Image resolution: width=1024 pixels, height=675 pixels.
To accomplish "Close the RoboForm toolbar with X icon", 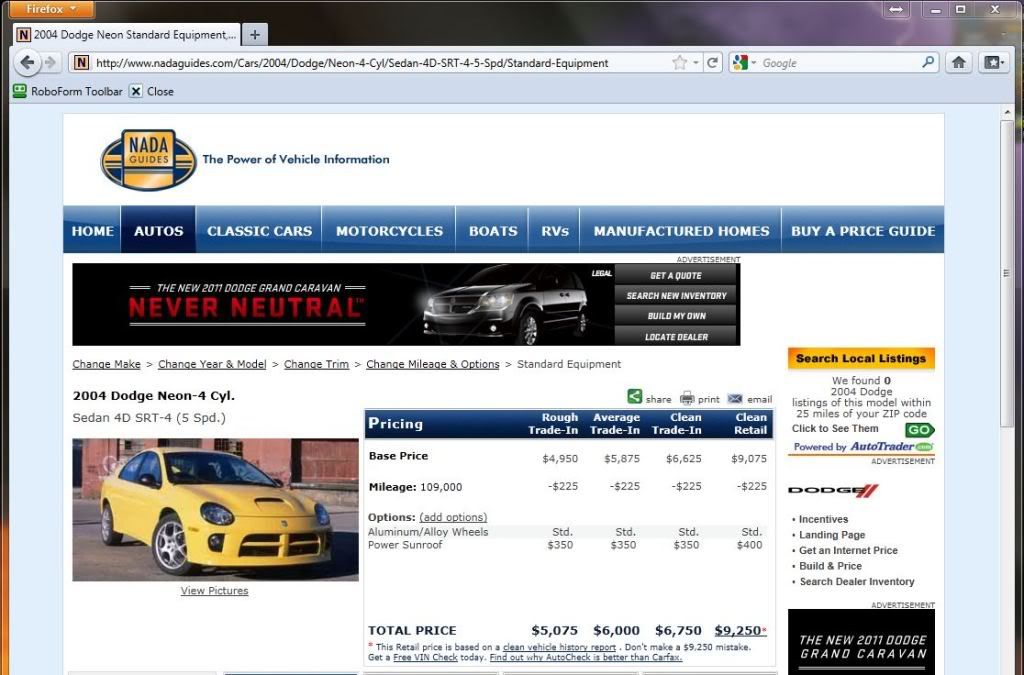I will [x=135, y=91].
